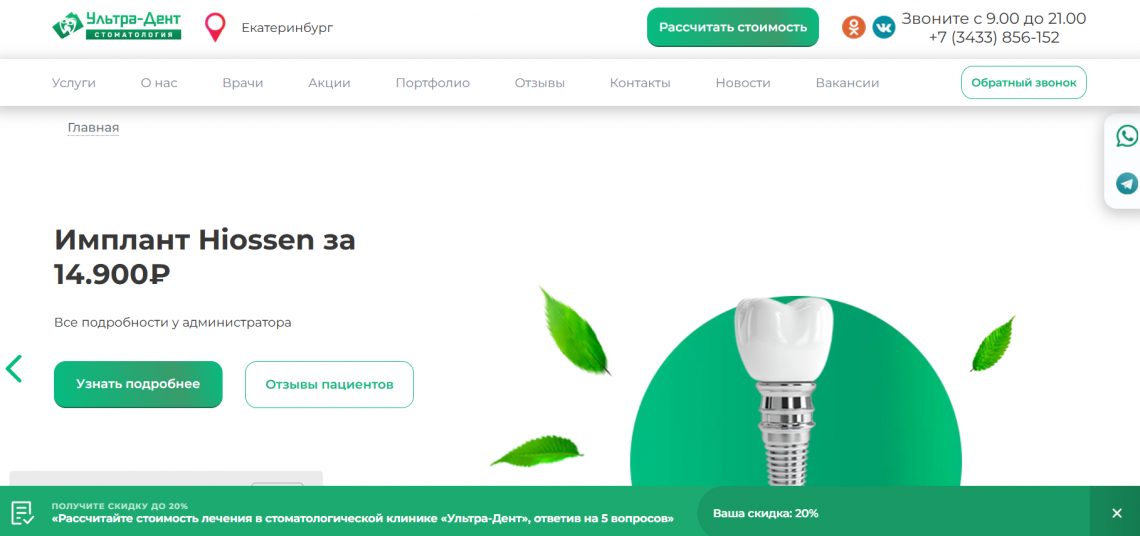1140x536 pixels.
Task: Click the red location pin icon
Action: 214,27
